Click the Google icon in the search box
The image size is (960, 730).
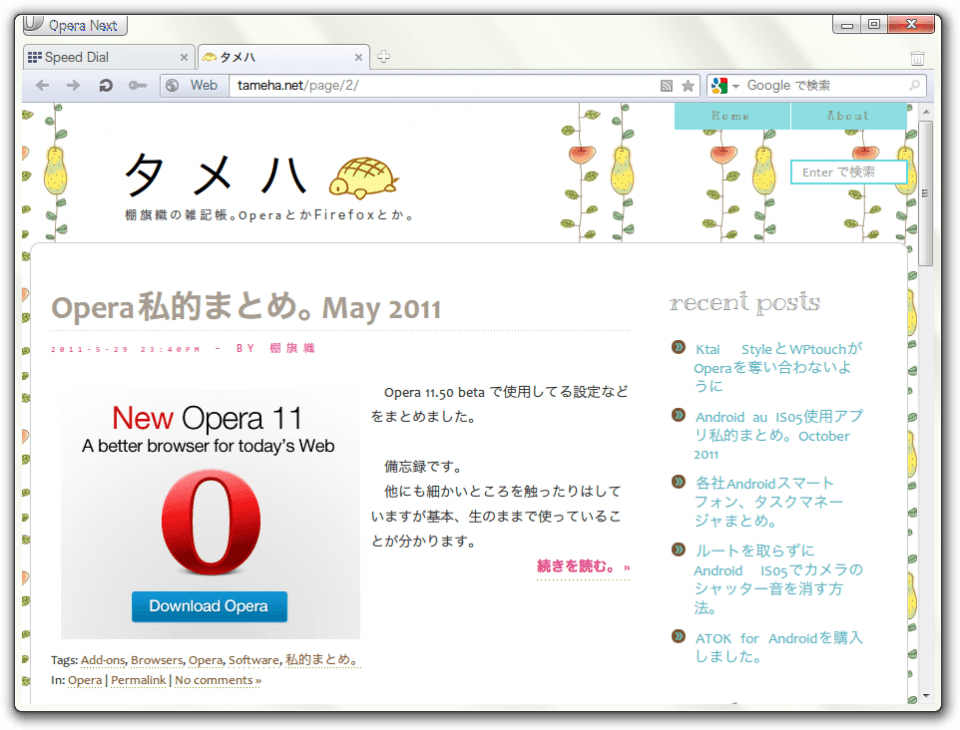point(720,85)
